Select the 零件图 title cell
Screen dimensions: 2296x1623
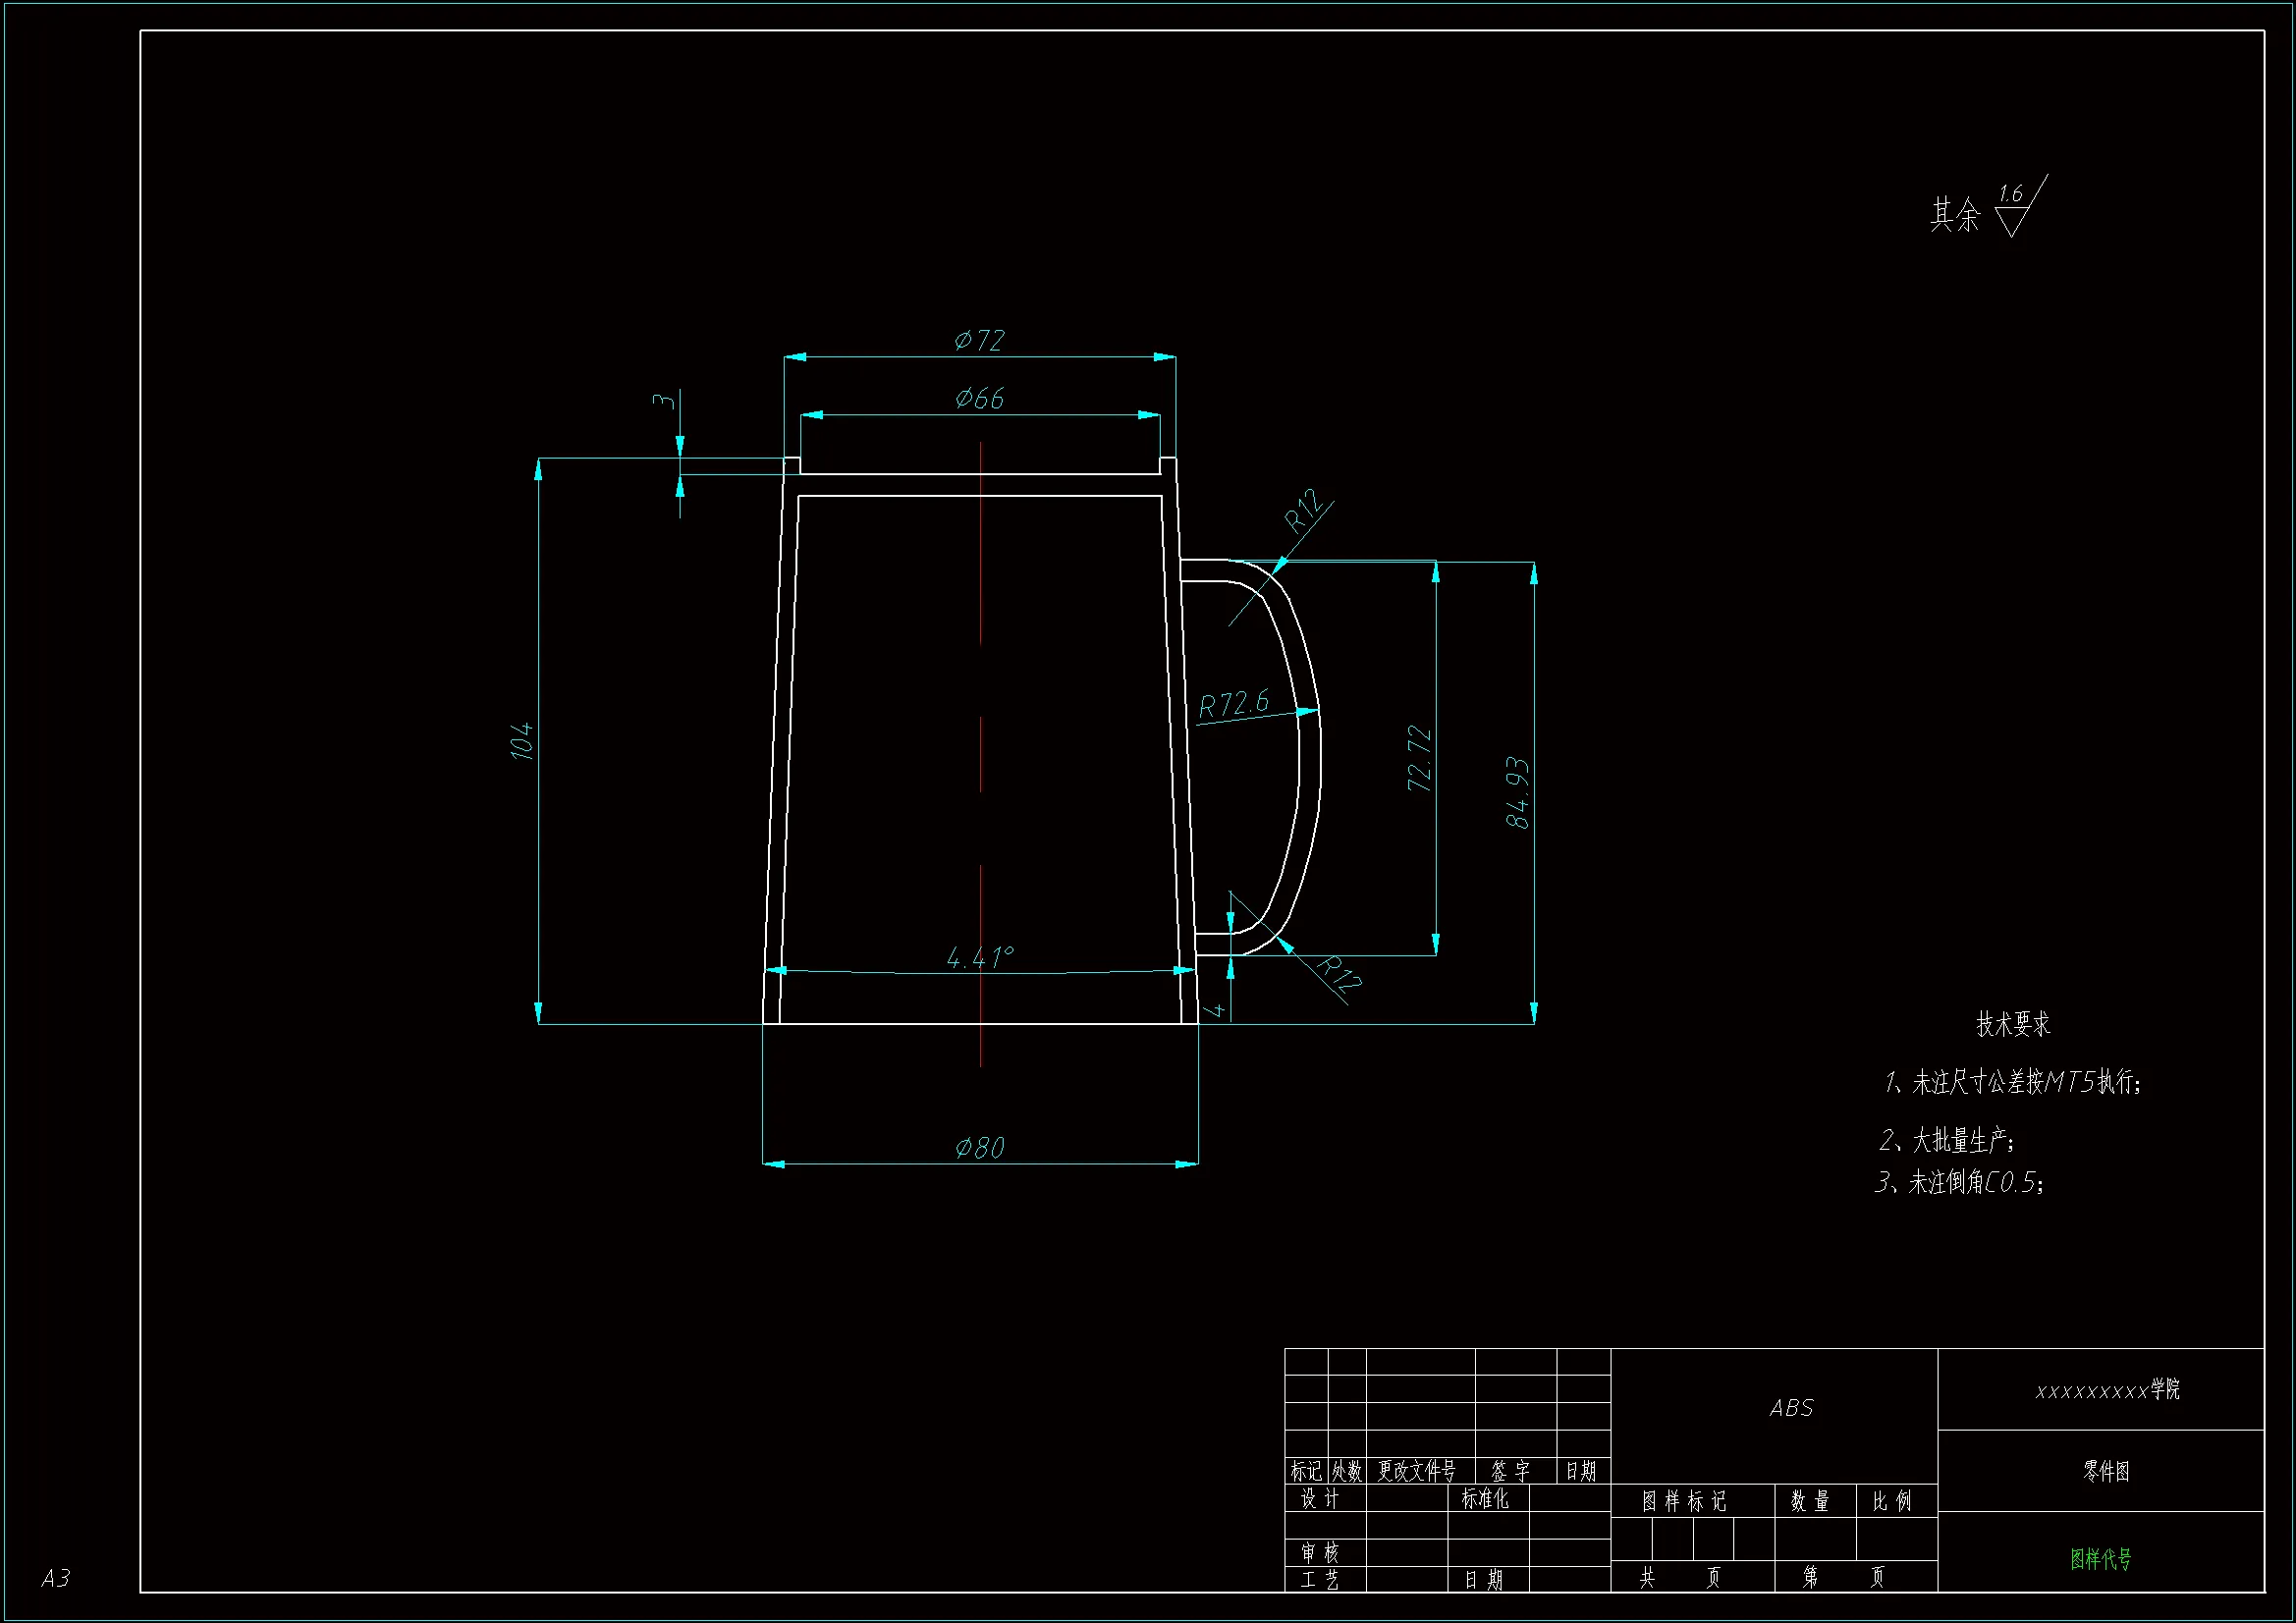click(2105, 1471)
